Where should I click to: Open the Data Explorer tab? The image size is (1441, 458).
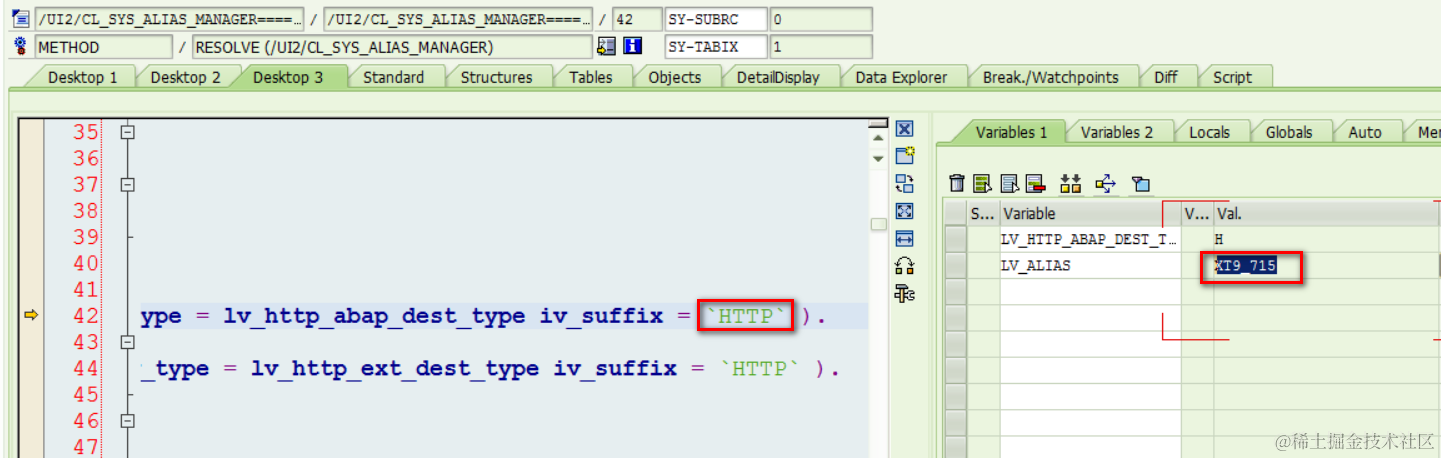[x=901, y=77]
